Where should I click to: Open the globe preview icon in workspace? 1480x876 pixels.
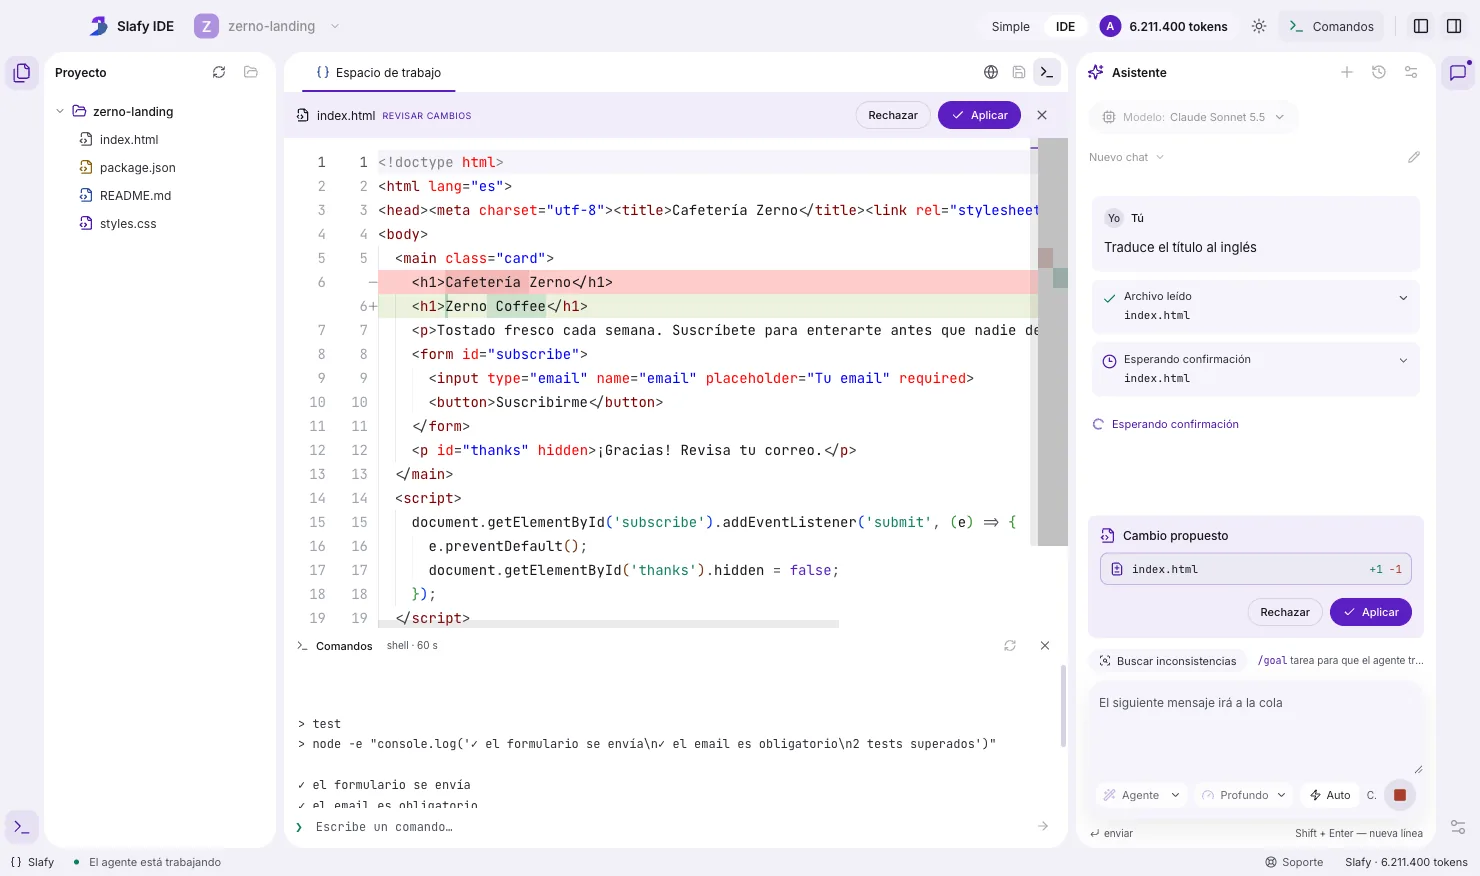tap(991, 72)
